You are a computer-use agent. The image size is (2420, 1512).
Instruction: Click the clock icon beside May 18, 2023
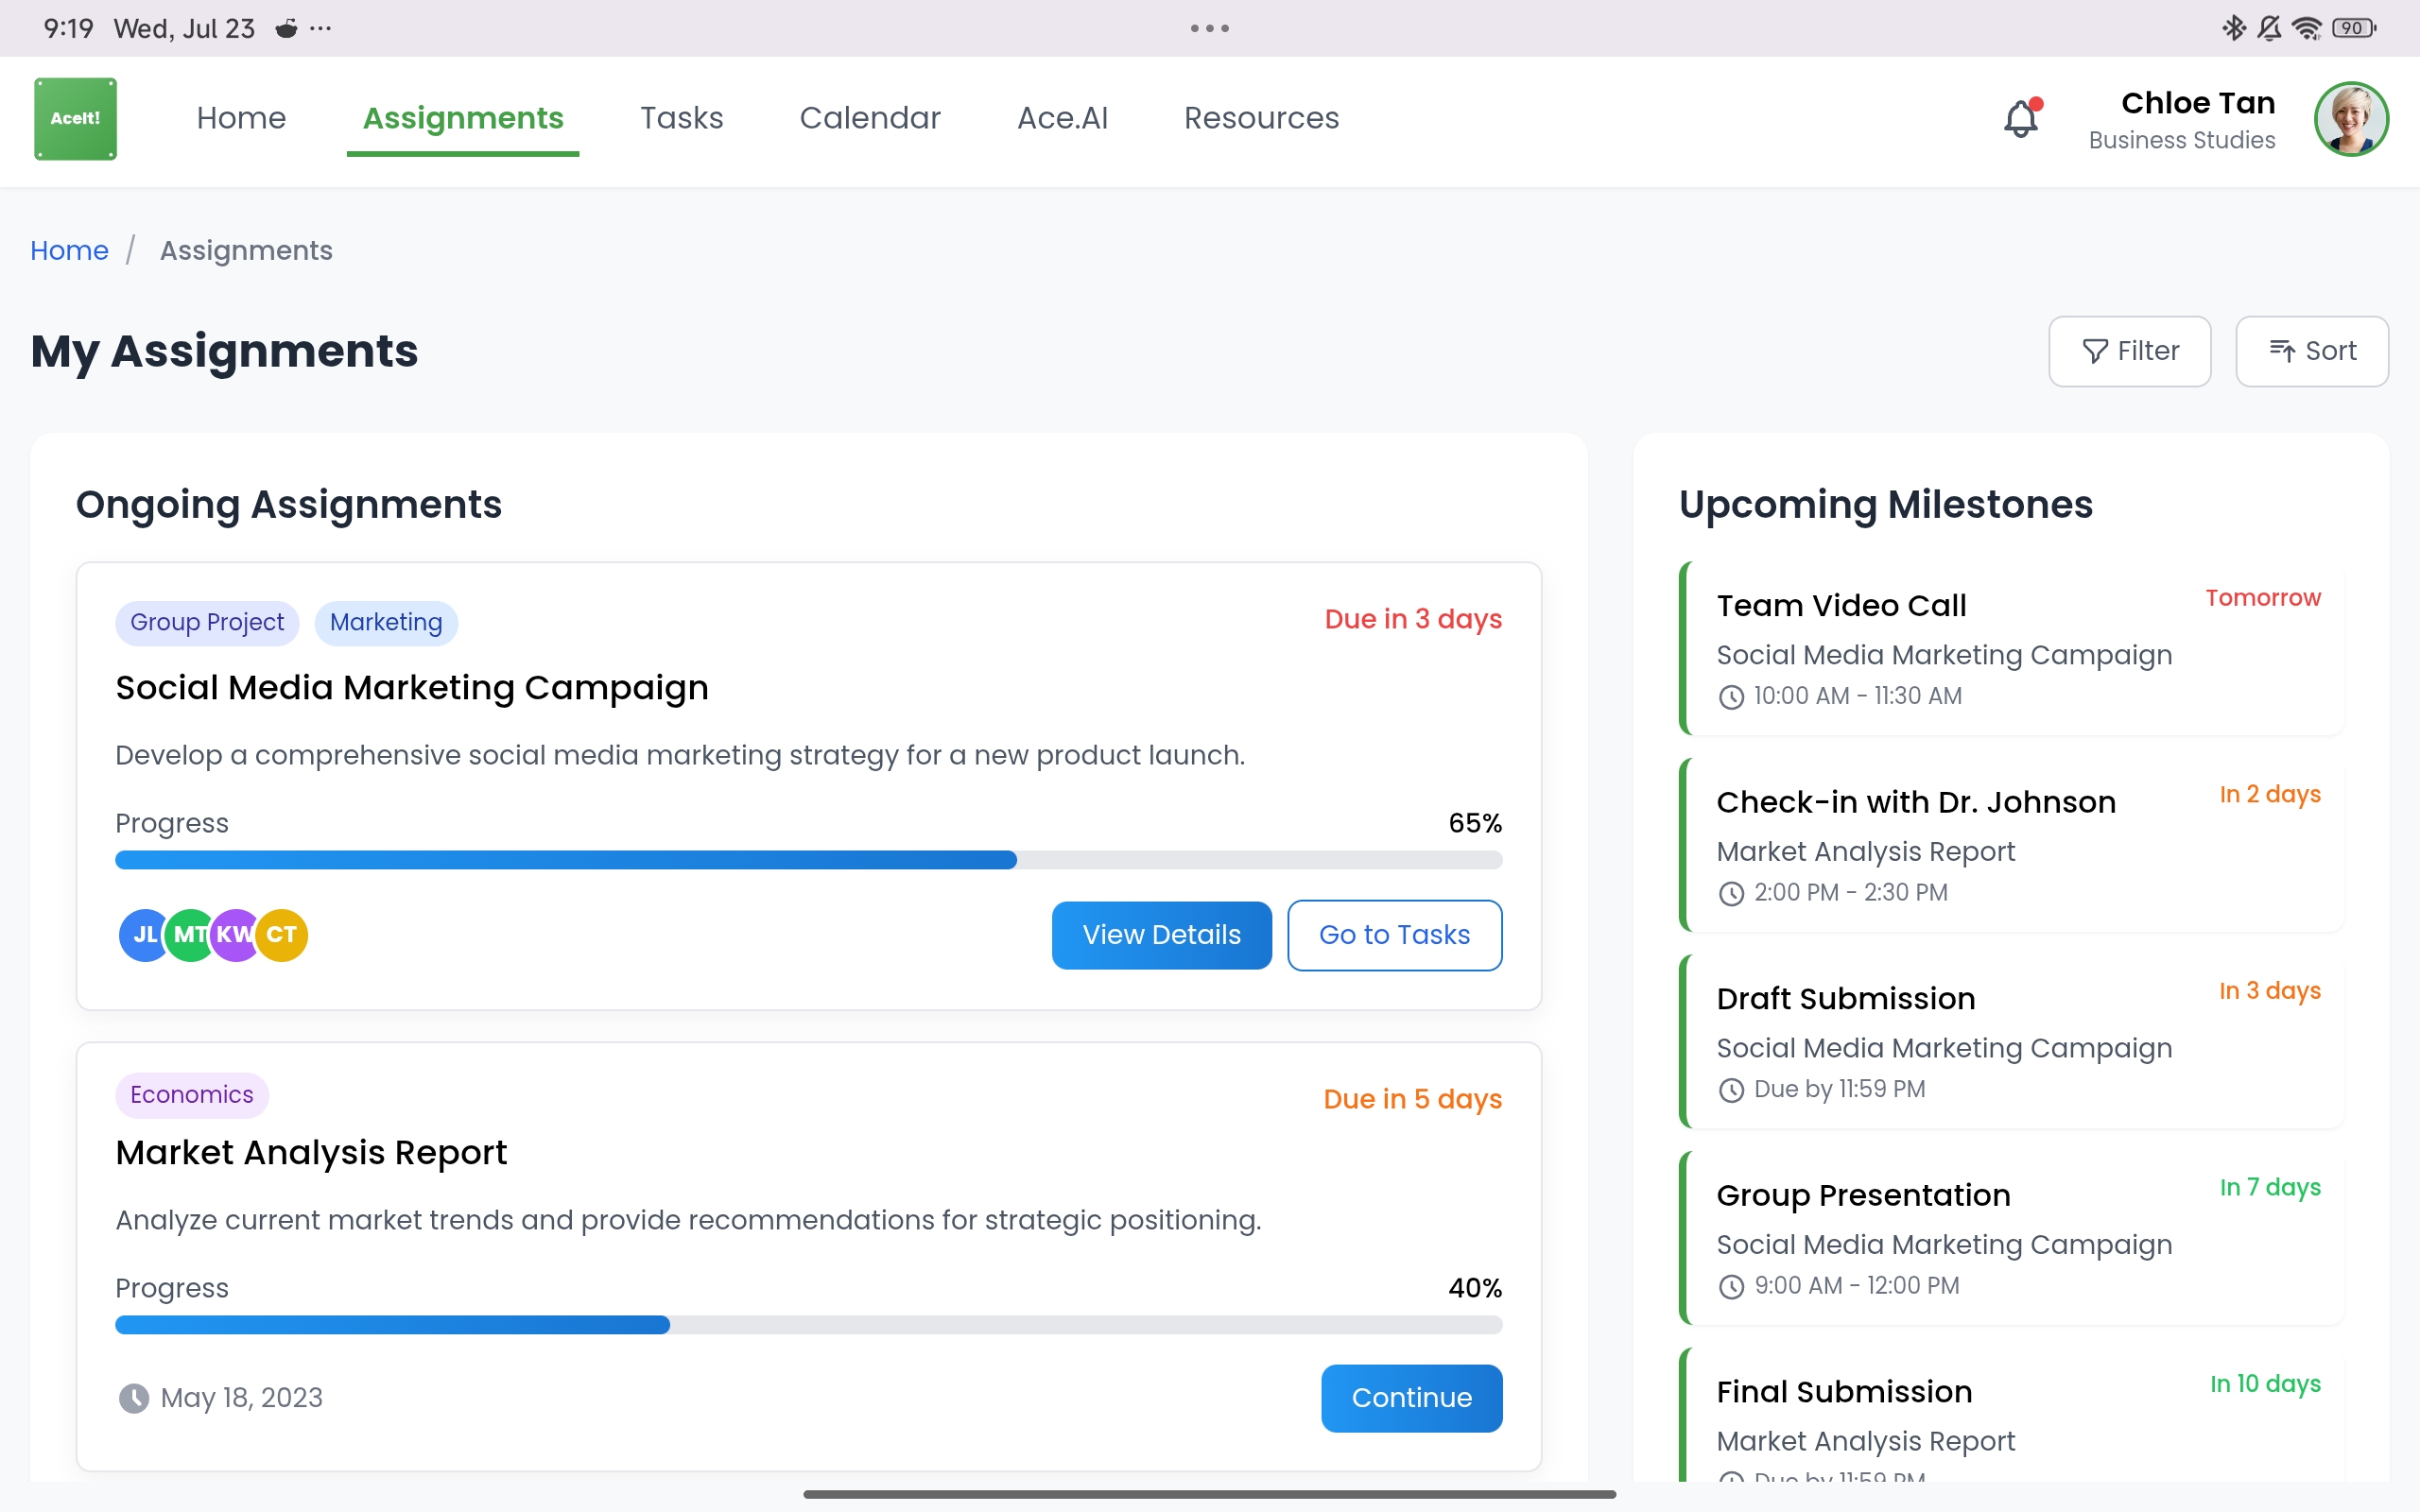[136, 1398]
